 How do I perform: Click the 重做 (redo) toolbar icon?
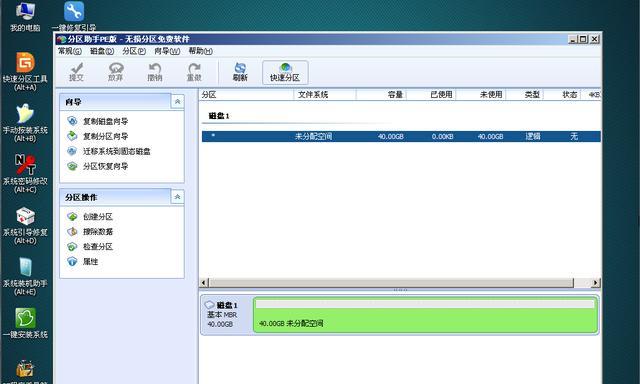[194, 72]
